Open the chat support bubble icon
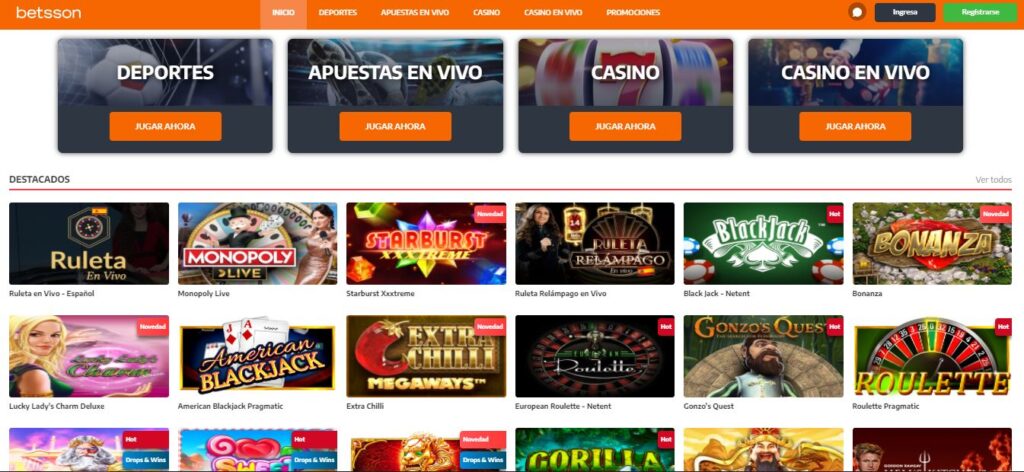The image size is (1024, 472). (857, 12)
